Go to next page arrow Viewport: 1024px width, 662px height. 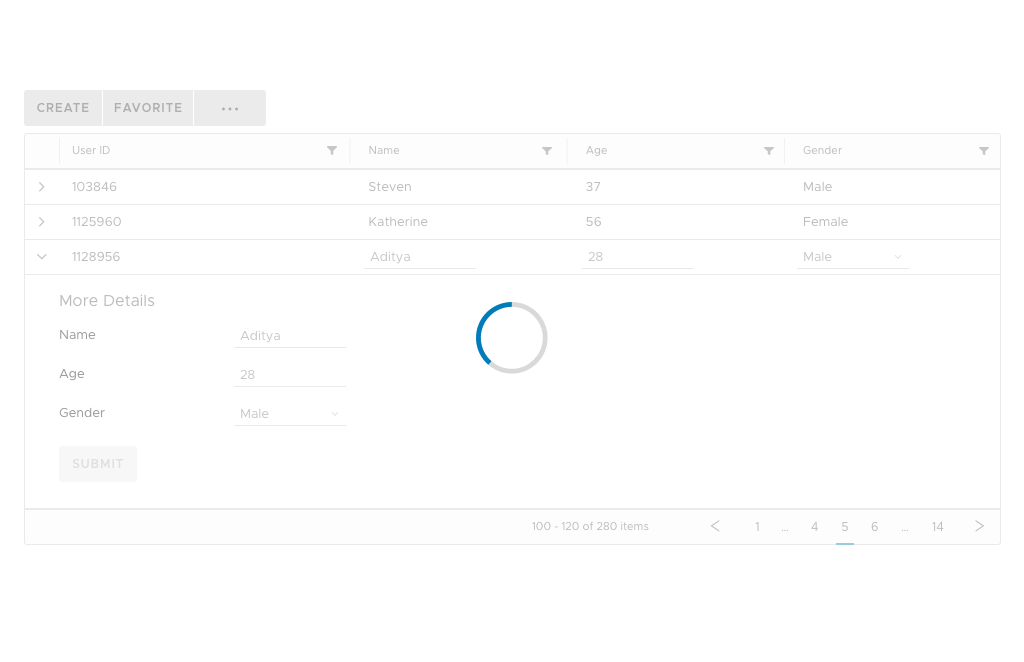(979, 526)
